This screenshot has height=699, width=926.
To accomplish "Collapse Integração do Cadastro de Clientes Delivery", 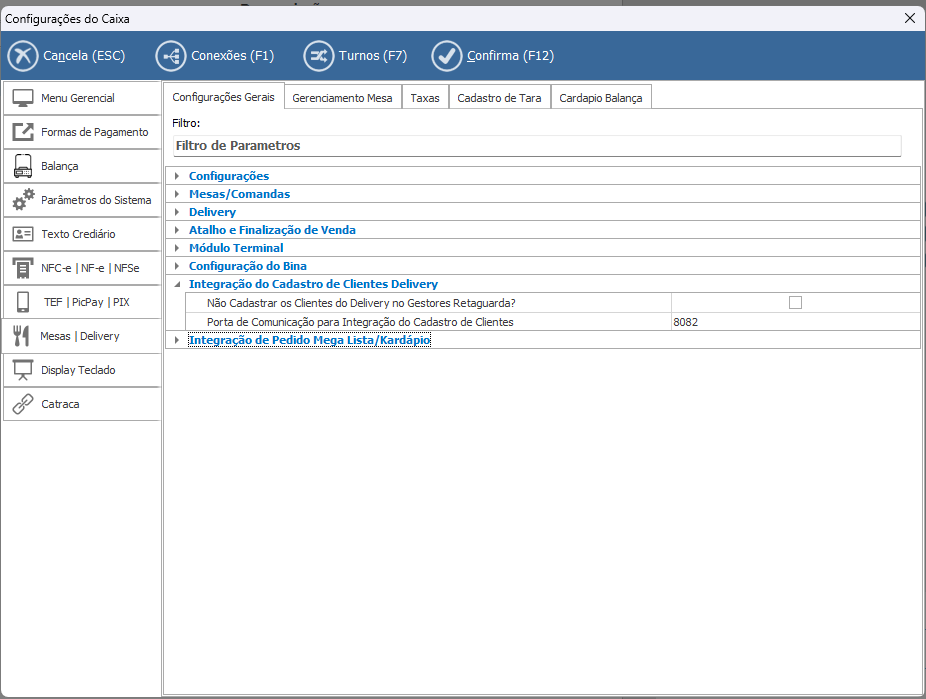I will [177, 284].
